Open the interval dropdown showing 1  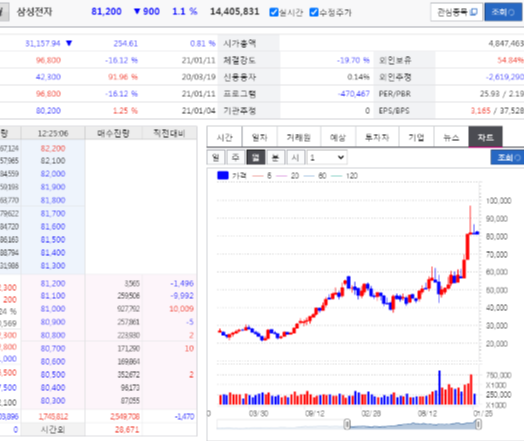(x=327, y=157)
